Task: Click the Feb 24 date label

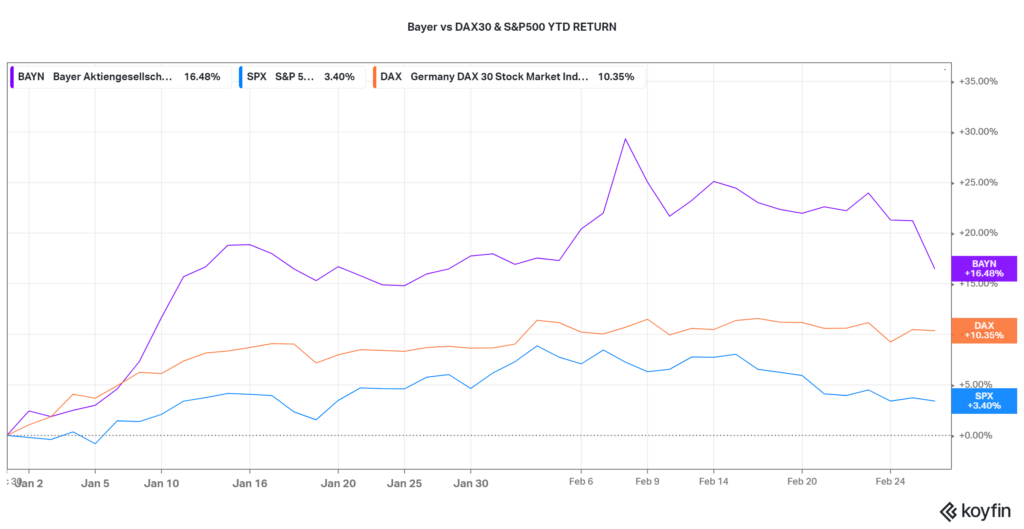Action: (x=889, y=480)
